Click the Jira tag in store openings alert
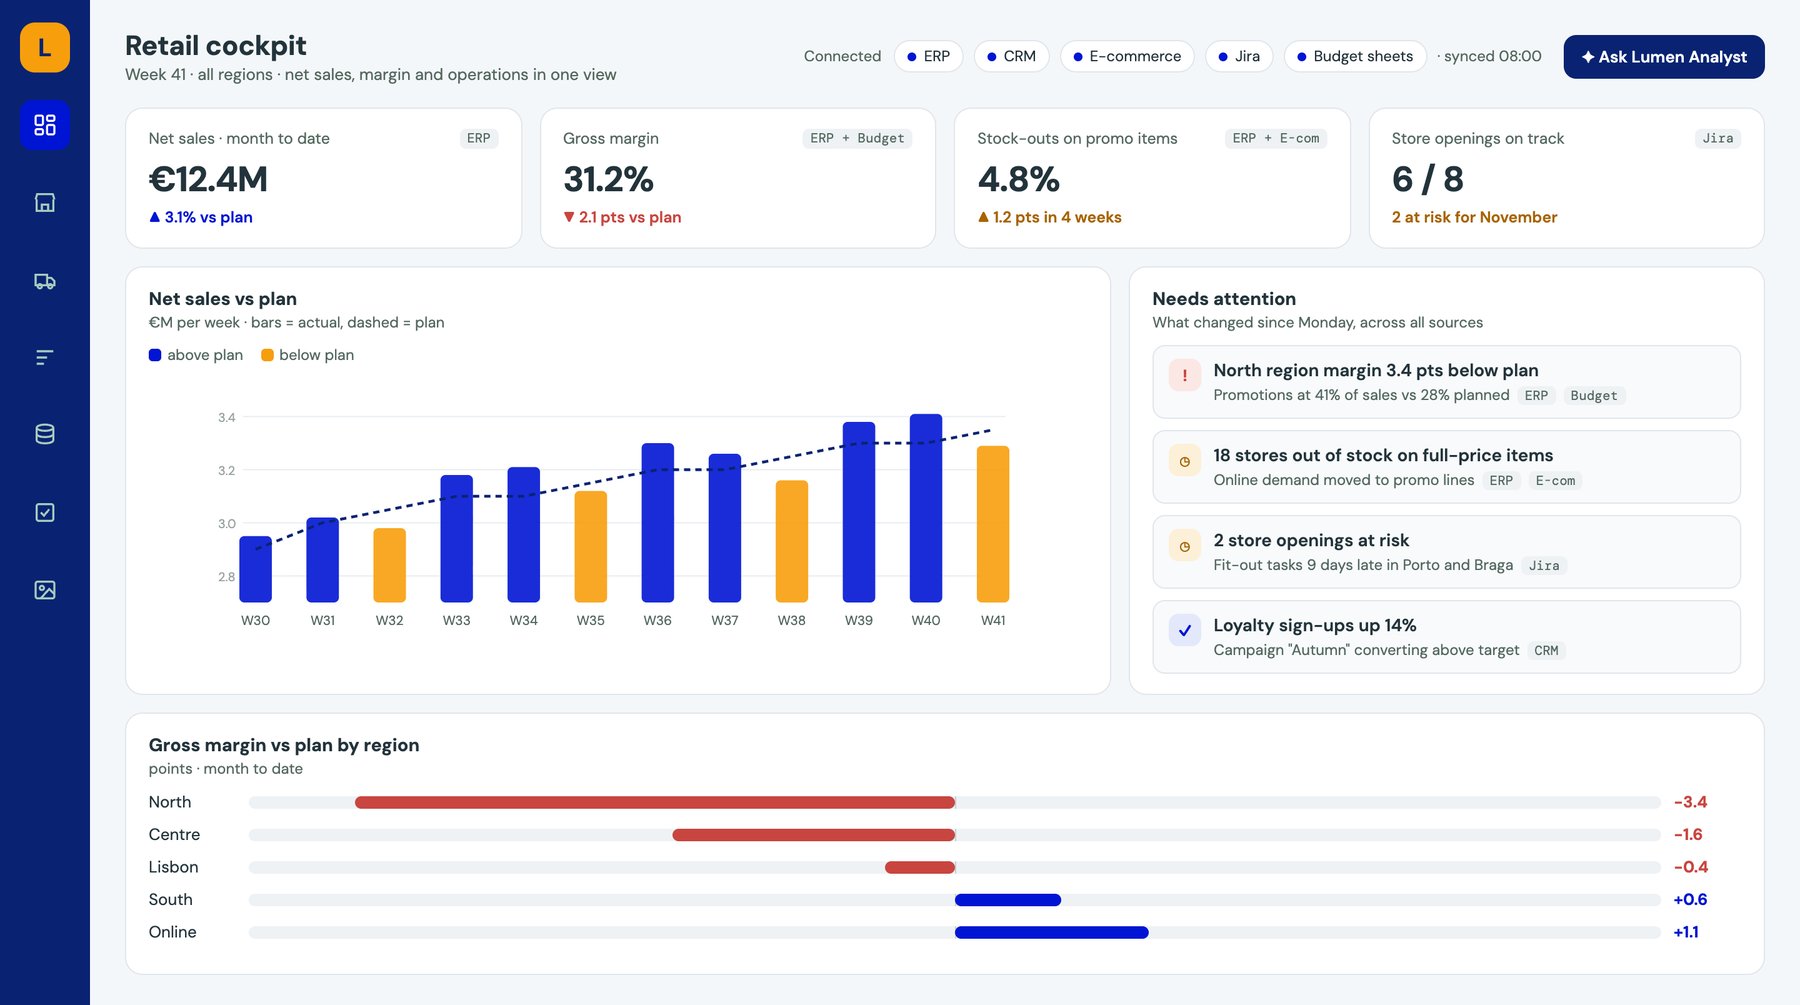1800x1005 pixels. click(x=1544, y=566)
